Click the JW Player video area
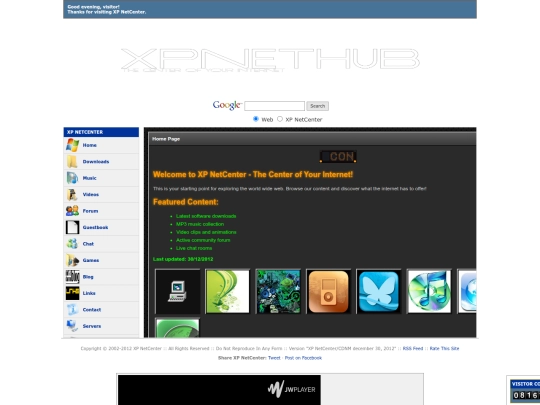This screenshot has width=540, height=405. pyautogui.click(x=219, y=390)
